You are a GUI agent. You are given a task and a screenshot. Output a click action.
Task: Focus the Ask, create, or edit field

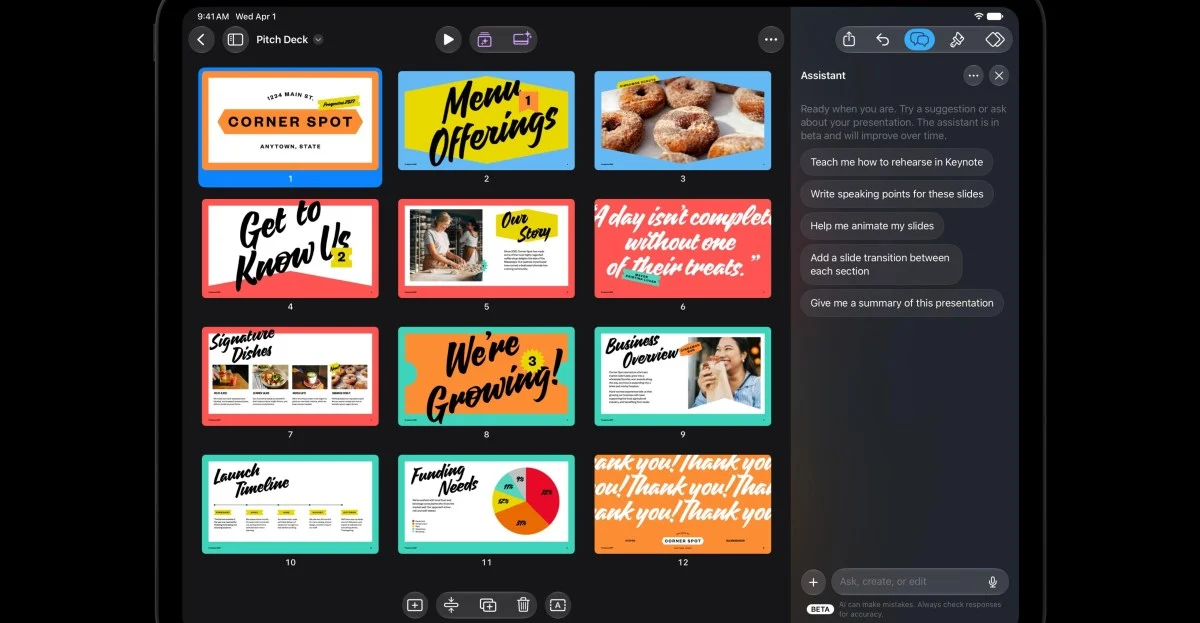pyautogui.click(x=920, y=582)
